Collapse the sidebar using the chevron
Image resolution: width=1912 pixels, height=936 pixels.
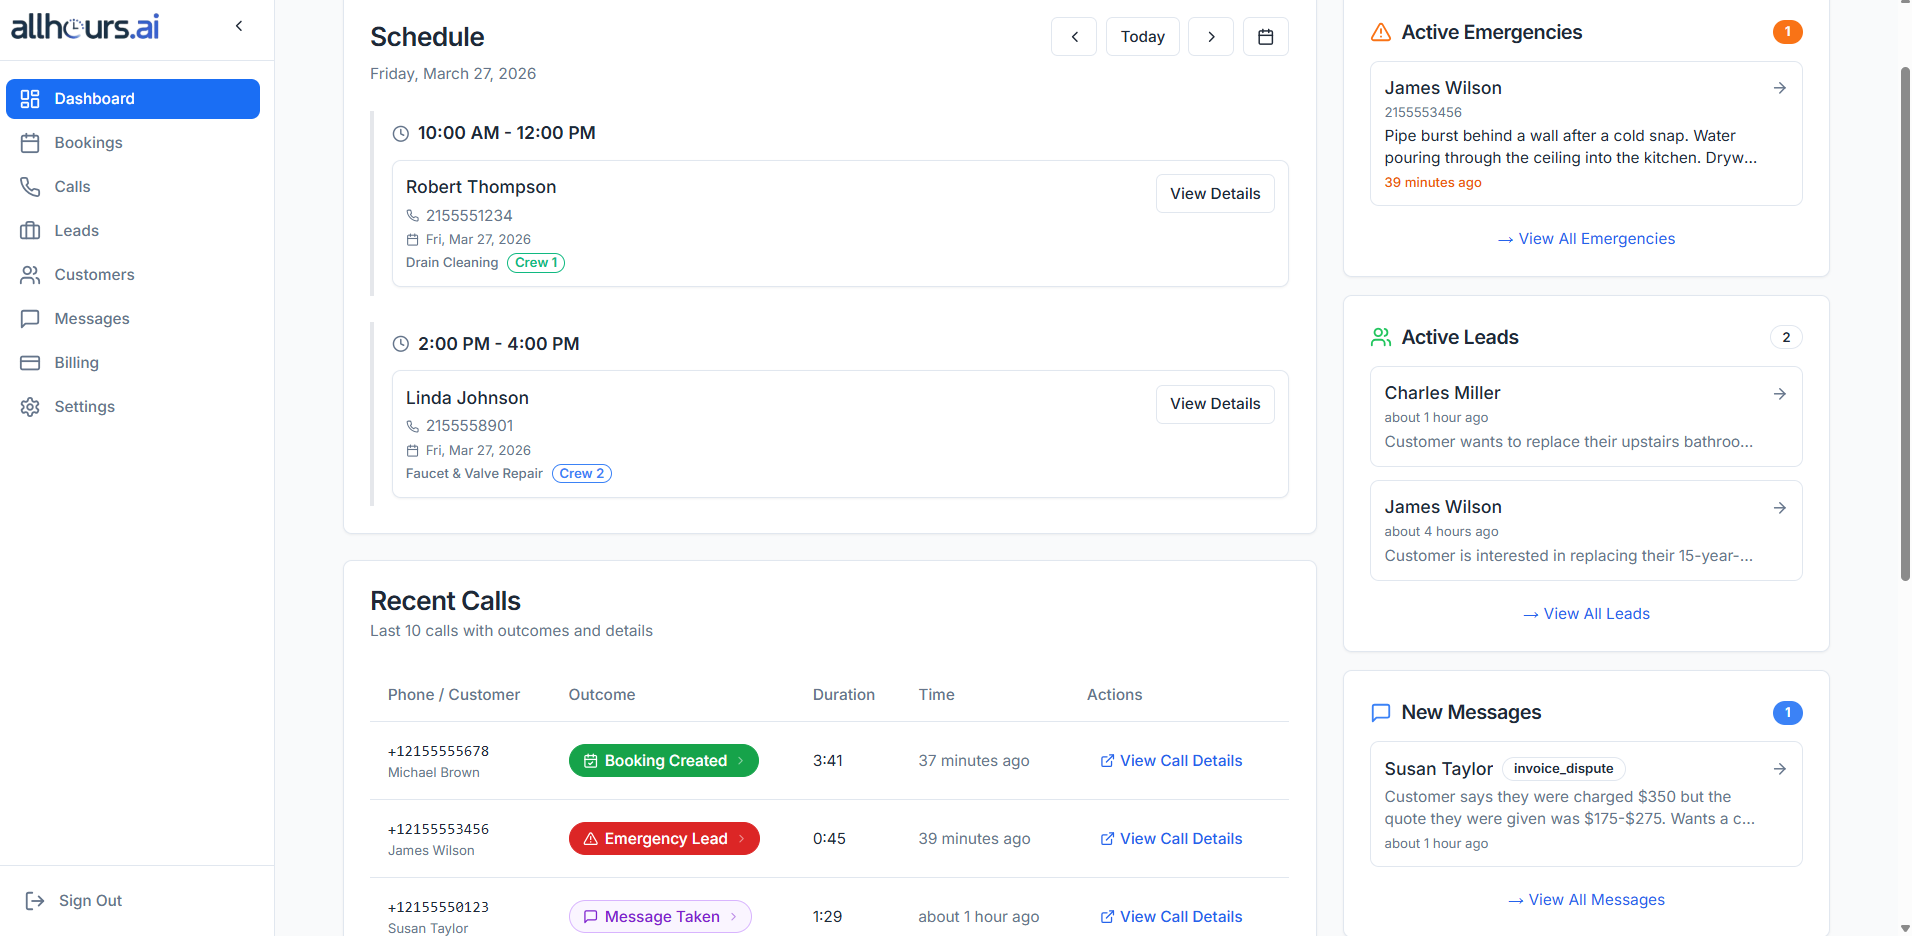(x=238, y=26)
